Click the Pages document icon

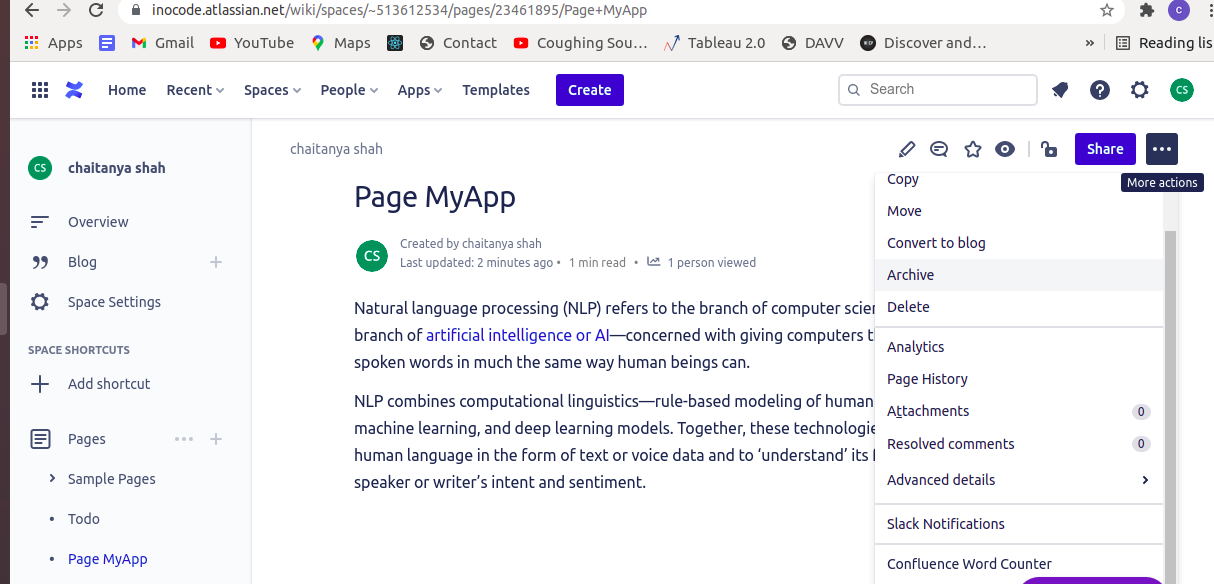pos(40,439)
